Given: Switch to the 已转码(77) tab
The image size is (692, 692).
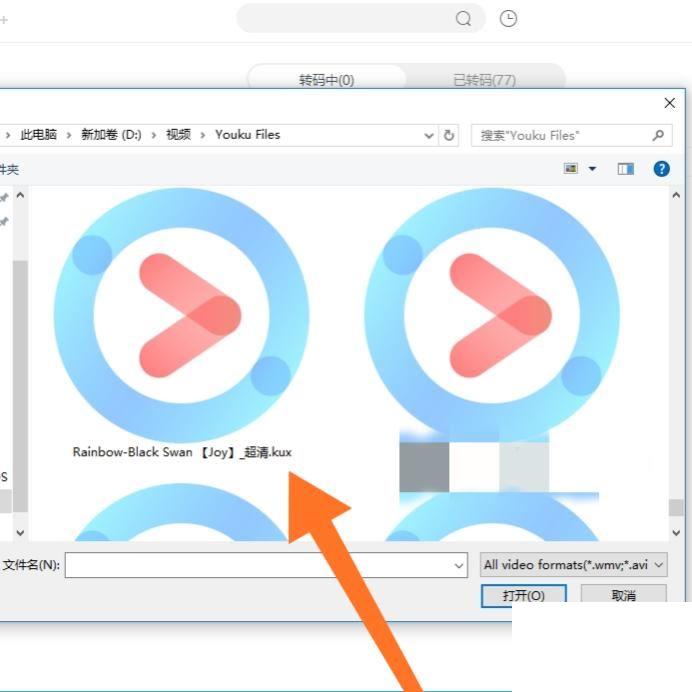Looking at the screenshot, I should pos(484,80).
